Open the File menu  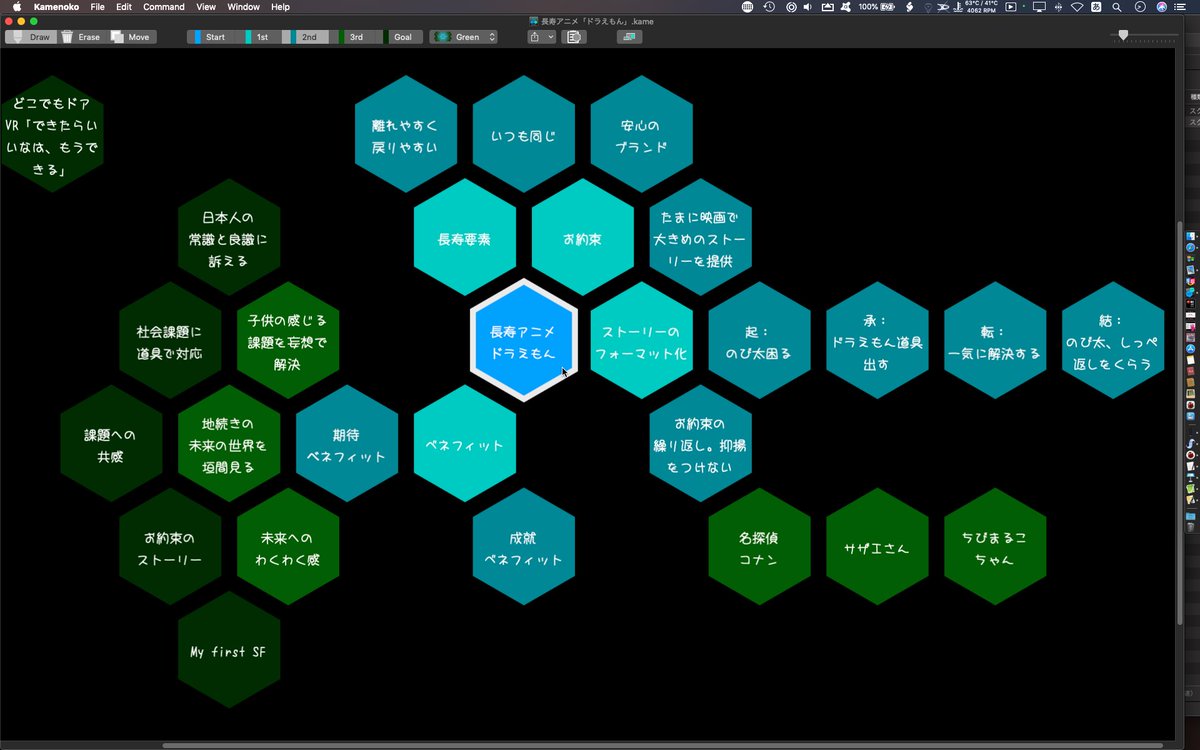click(x=97, y=6)
